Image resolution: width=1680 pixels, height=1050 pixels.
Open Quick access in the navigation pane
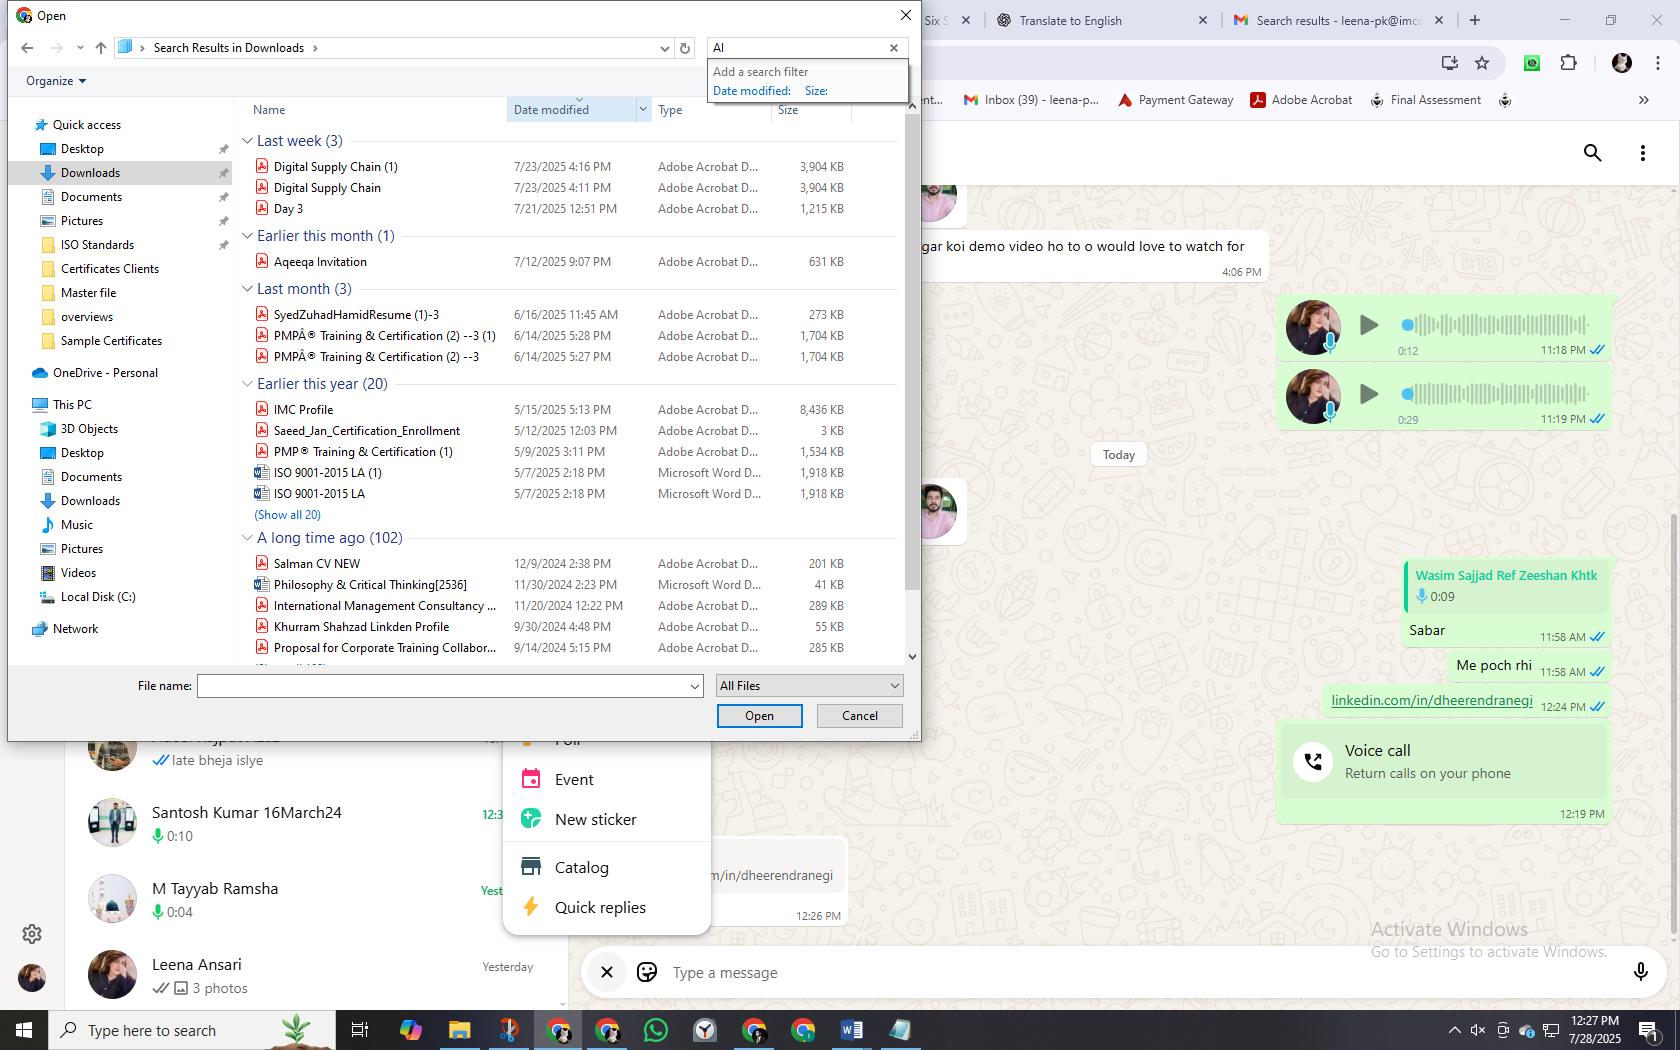(86, 125)
